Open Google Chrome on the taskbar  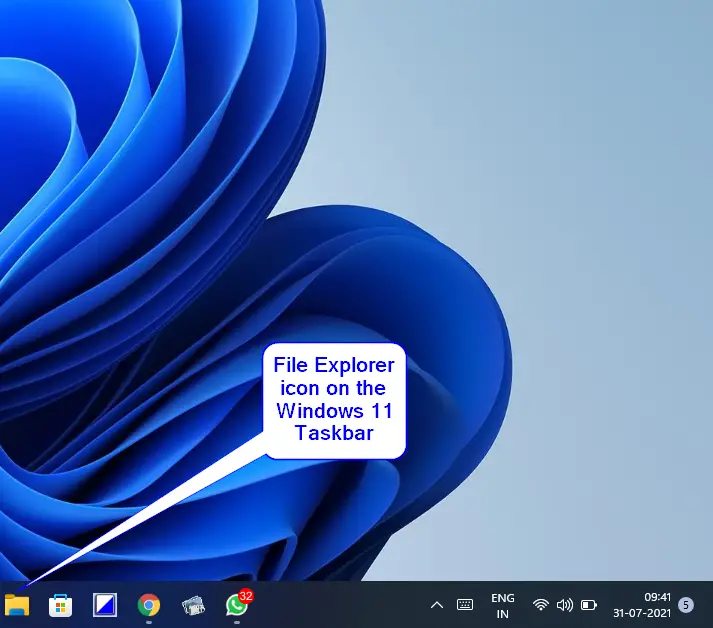click(x=149, y=605)
